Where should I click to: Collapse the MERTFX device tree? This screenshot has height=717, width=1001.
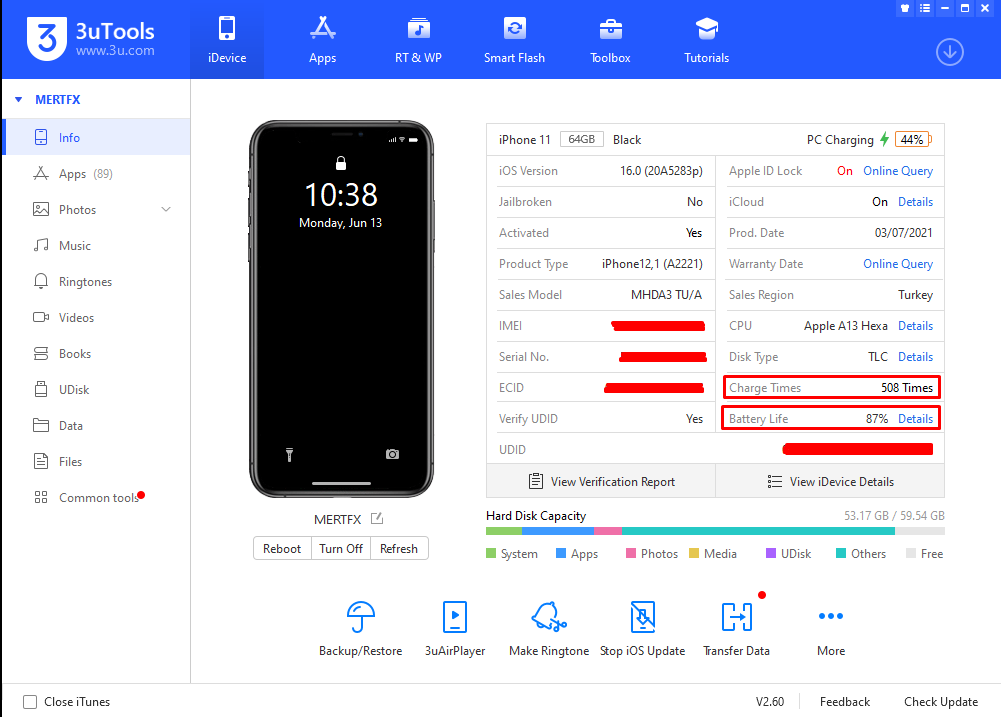click(19, 100)
